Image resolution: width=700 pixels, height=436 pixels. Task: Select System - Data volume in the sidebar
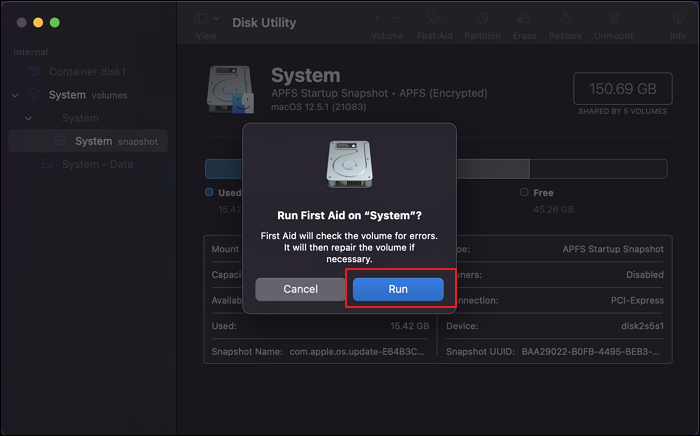tap(97, 164)
